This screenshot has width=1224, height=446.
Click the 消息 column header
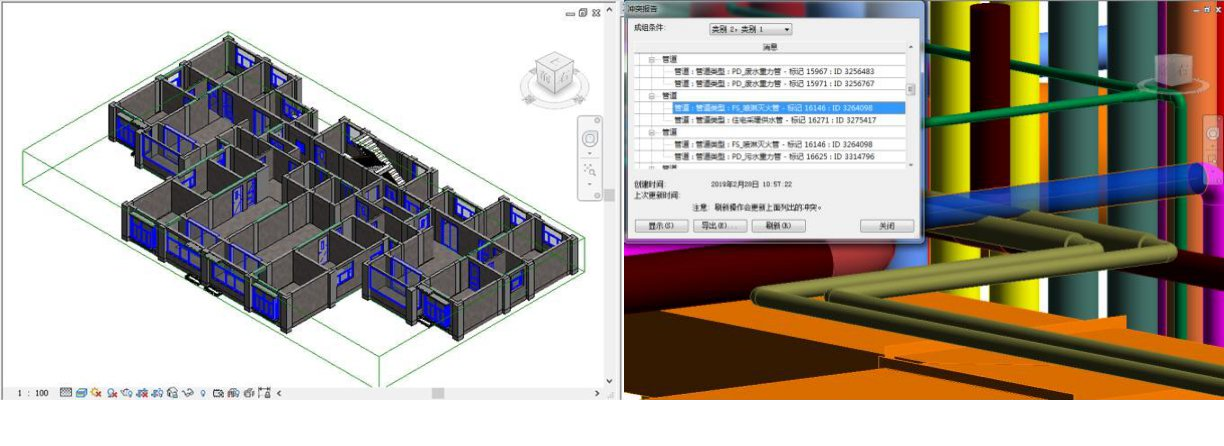point(771,47)
